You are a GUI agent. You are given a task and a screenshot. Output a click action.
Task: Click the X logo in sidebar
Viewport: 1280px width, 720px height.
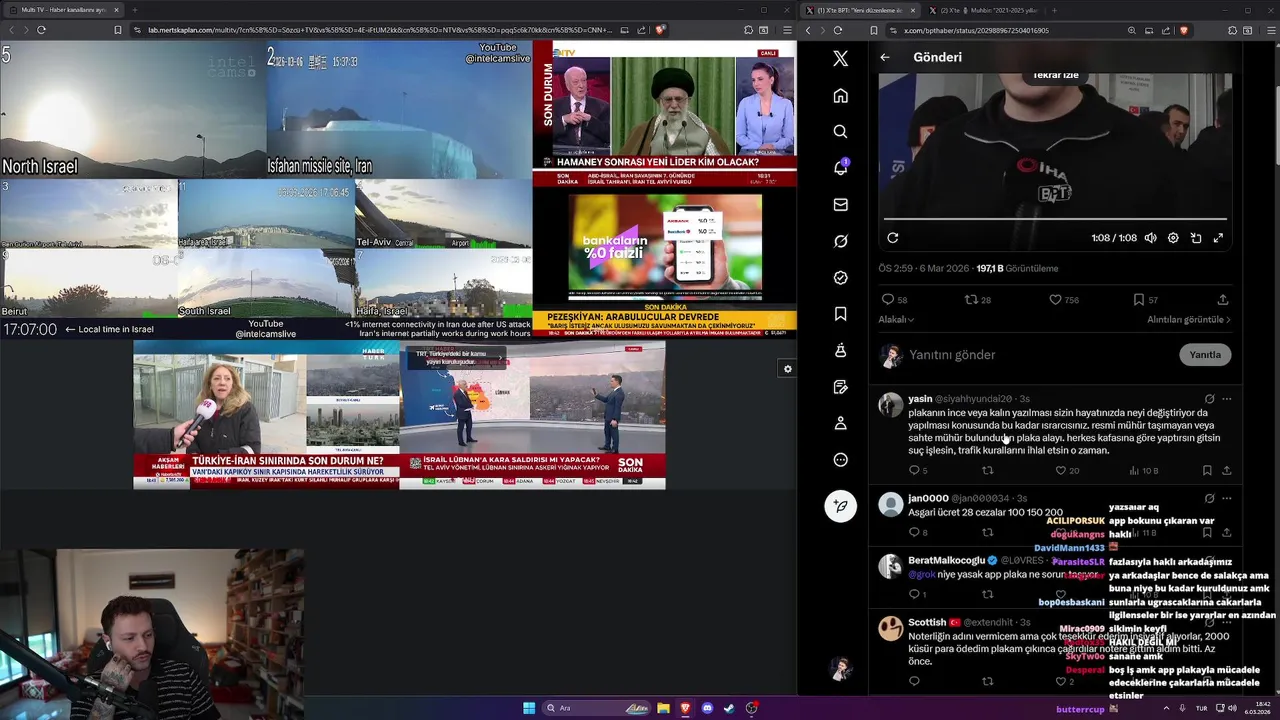point(840,59)
